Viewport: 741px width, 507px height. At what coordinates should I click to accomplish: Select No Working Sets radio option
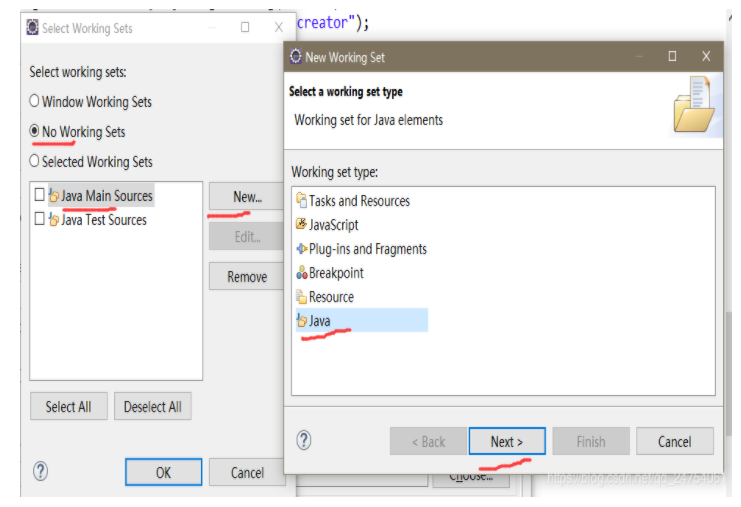coord(34,130)
